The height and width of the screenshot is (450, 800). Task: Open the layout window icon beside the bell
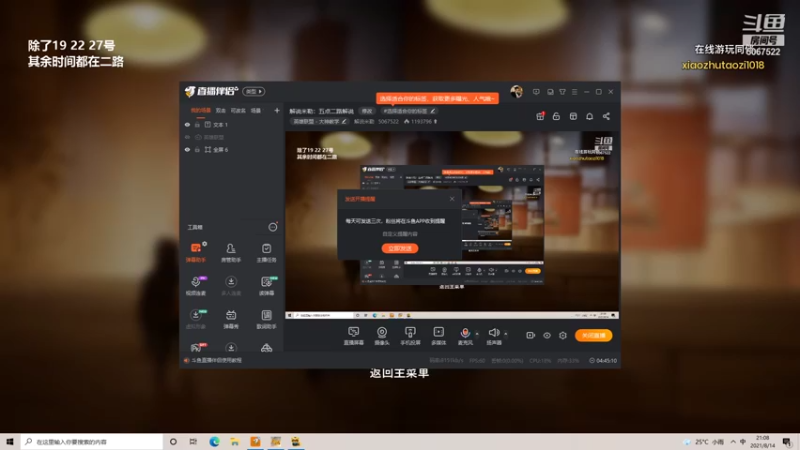coord(573,116)
